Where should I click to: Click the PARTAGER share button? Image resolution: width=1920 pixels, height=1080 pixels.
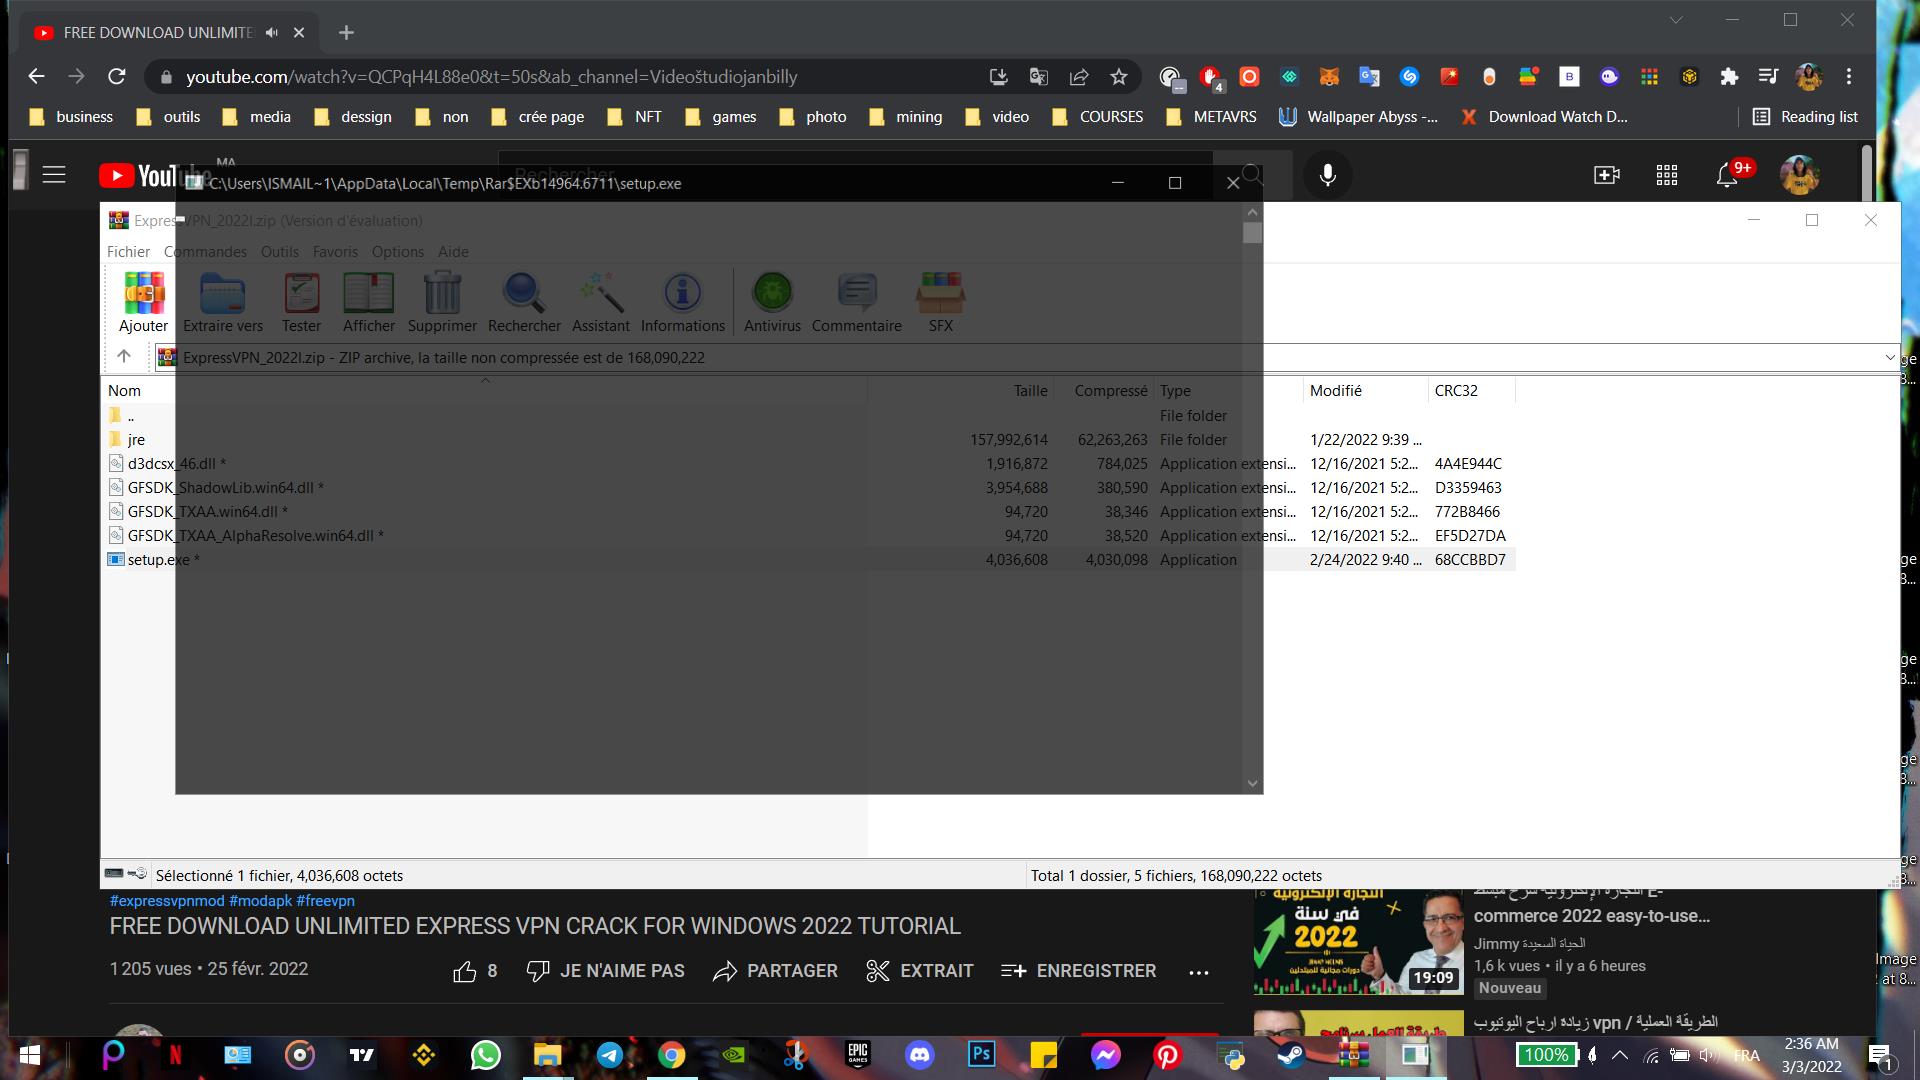(775, 971)
